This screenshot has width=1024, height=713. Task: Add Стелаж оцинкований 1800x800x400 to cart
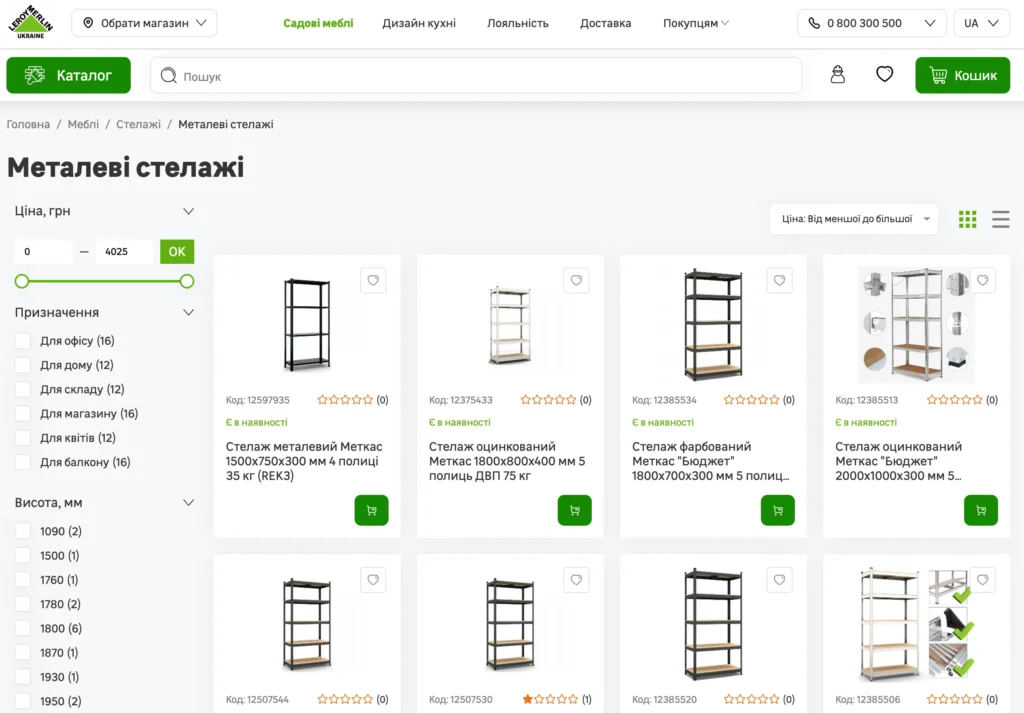[x=574, y=510]
